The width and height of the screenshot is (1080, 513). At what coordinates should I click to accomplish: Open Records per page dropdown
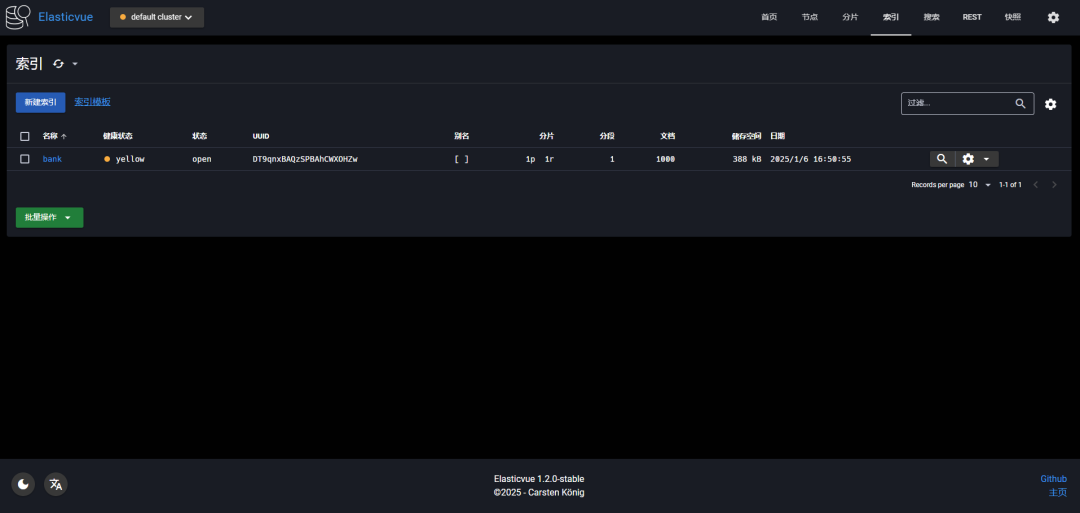pos(979,185)
